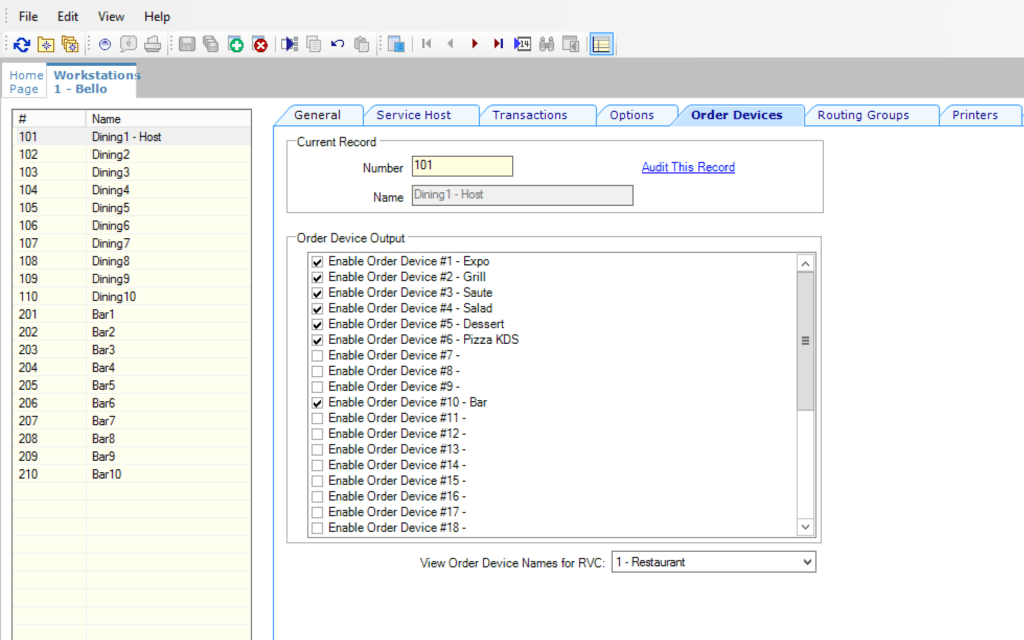Check Enable Order Device #7 box
This screenshot has height=640, width=1024.
pyautogui.click(x=317, y=356)
